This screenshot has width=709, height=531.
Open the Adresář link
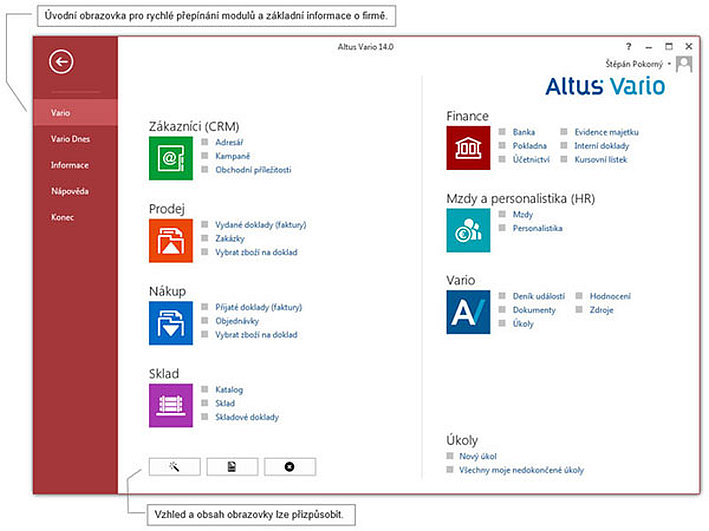point(229,142)
